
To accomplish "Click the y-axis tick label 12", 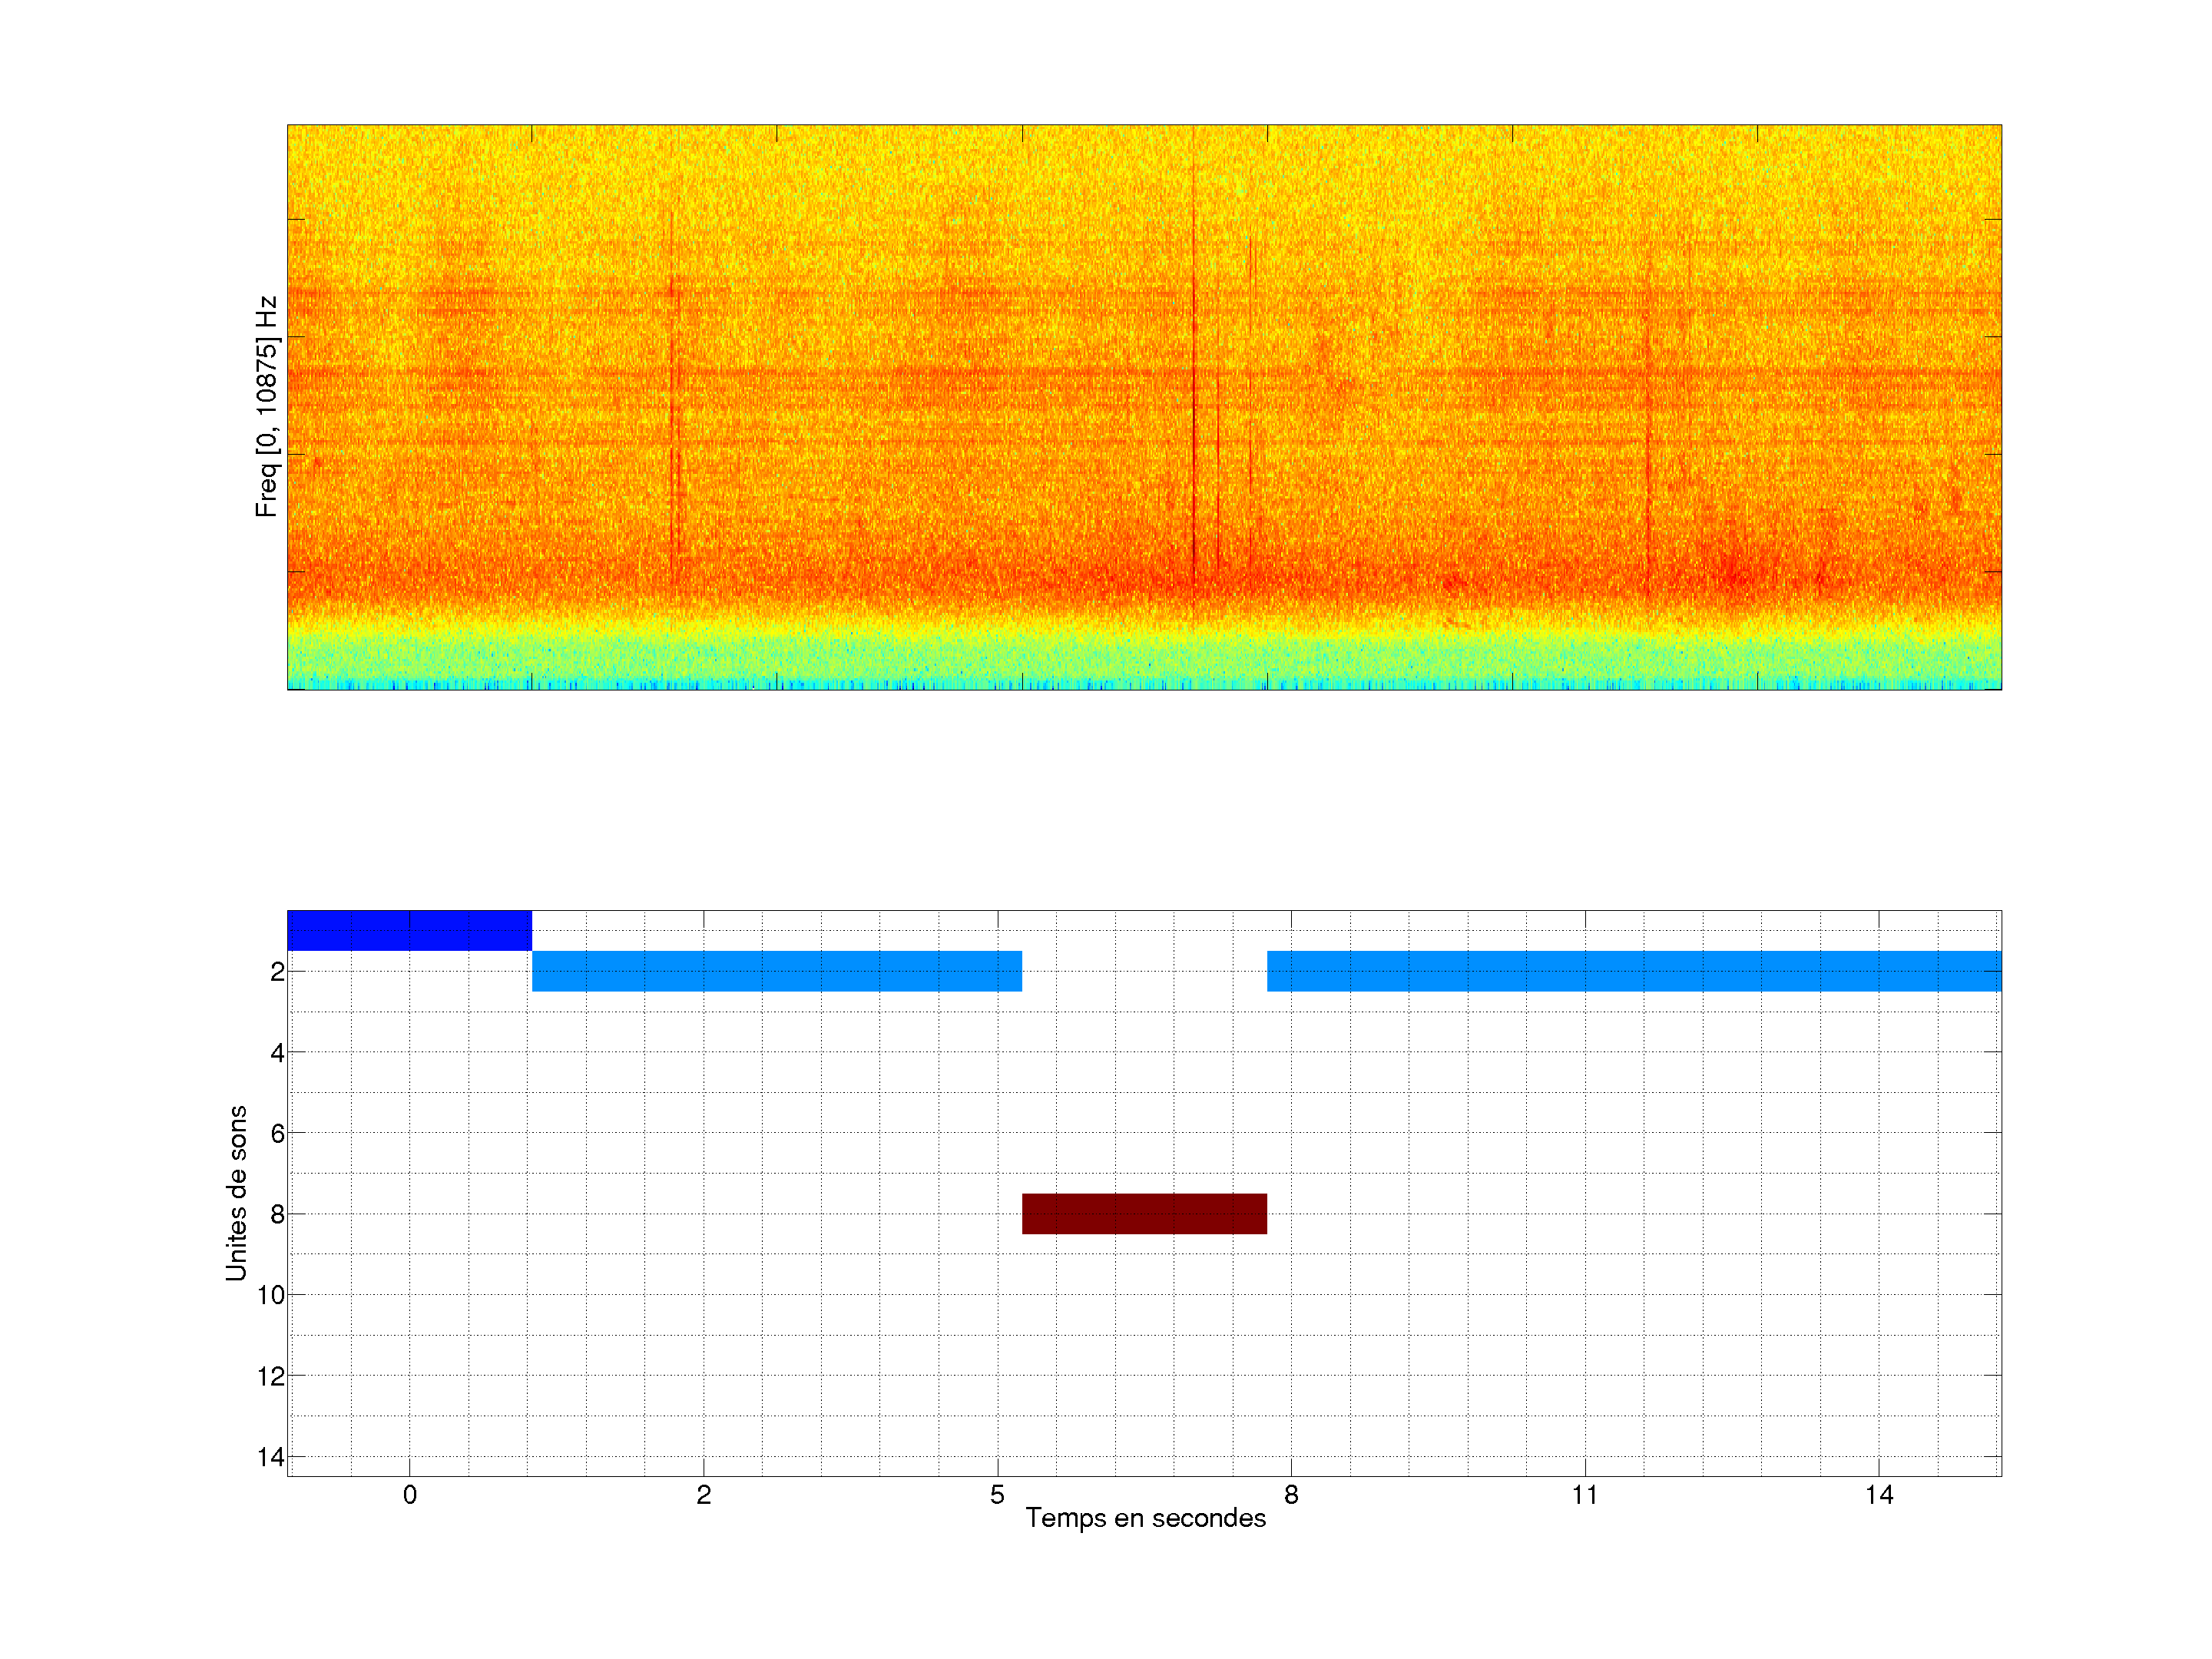I will [271, 1376].
